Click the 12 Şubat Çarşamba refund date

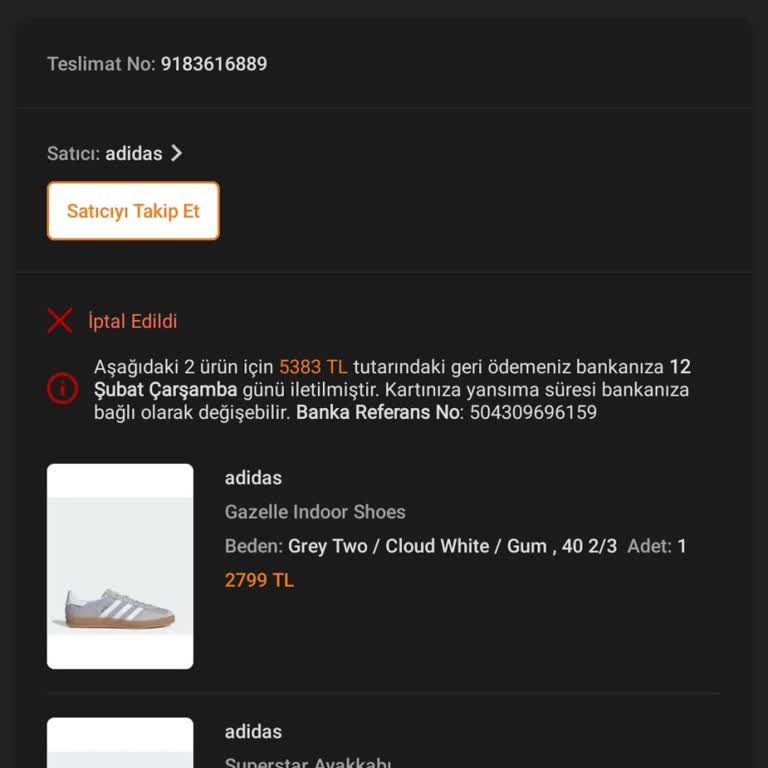tap(165, 389)
